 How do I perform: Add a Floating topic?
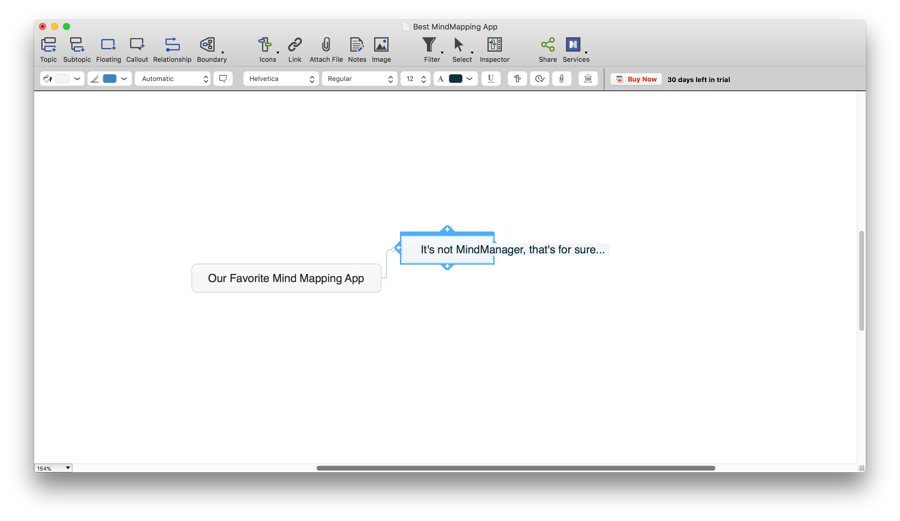coord(108,49)
